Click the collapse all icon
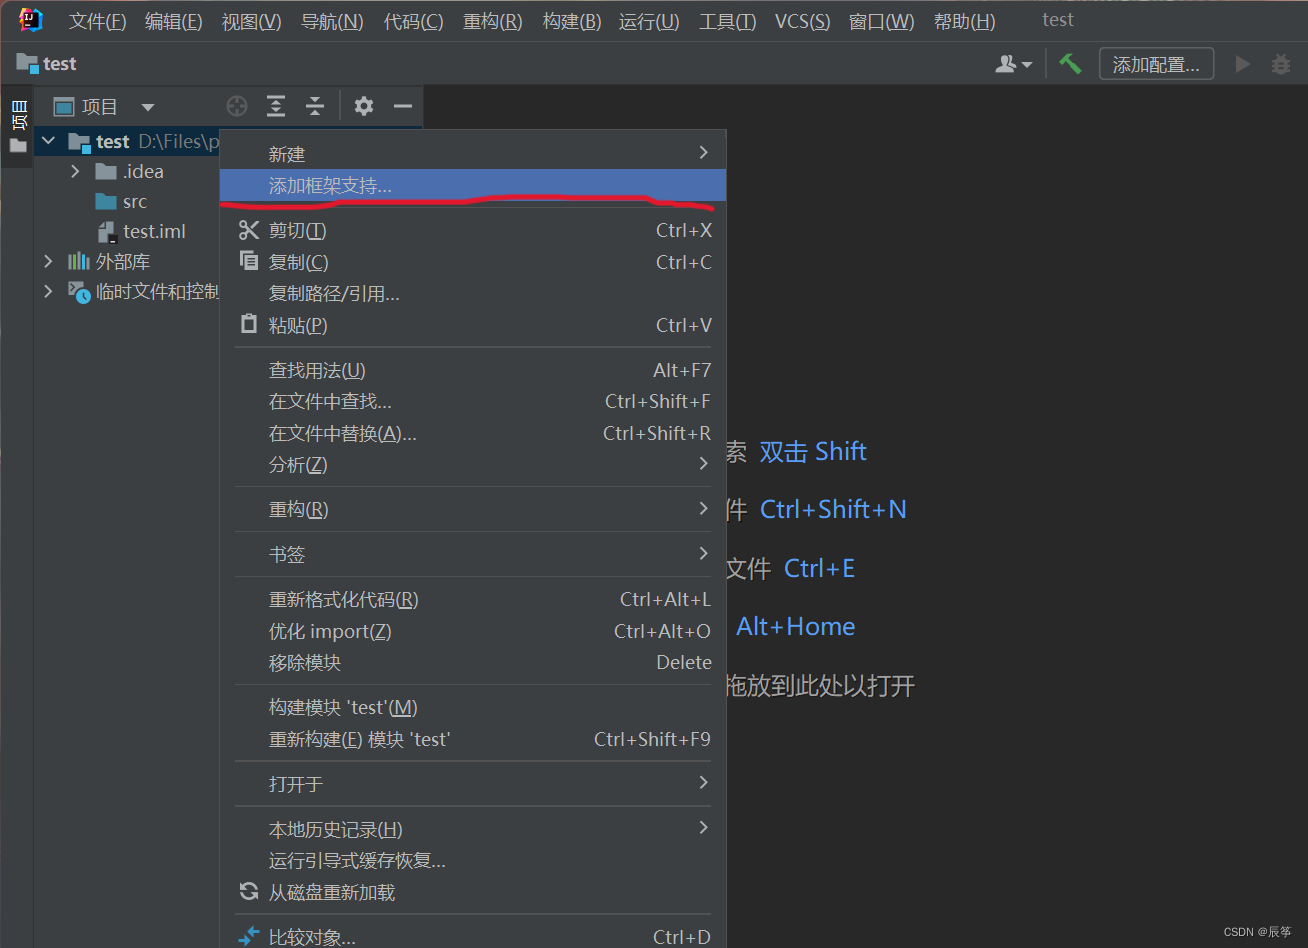This screenshot has width=1308, height=948. [315, 106]
